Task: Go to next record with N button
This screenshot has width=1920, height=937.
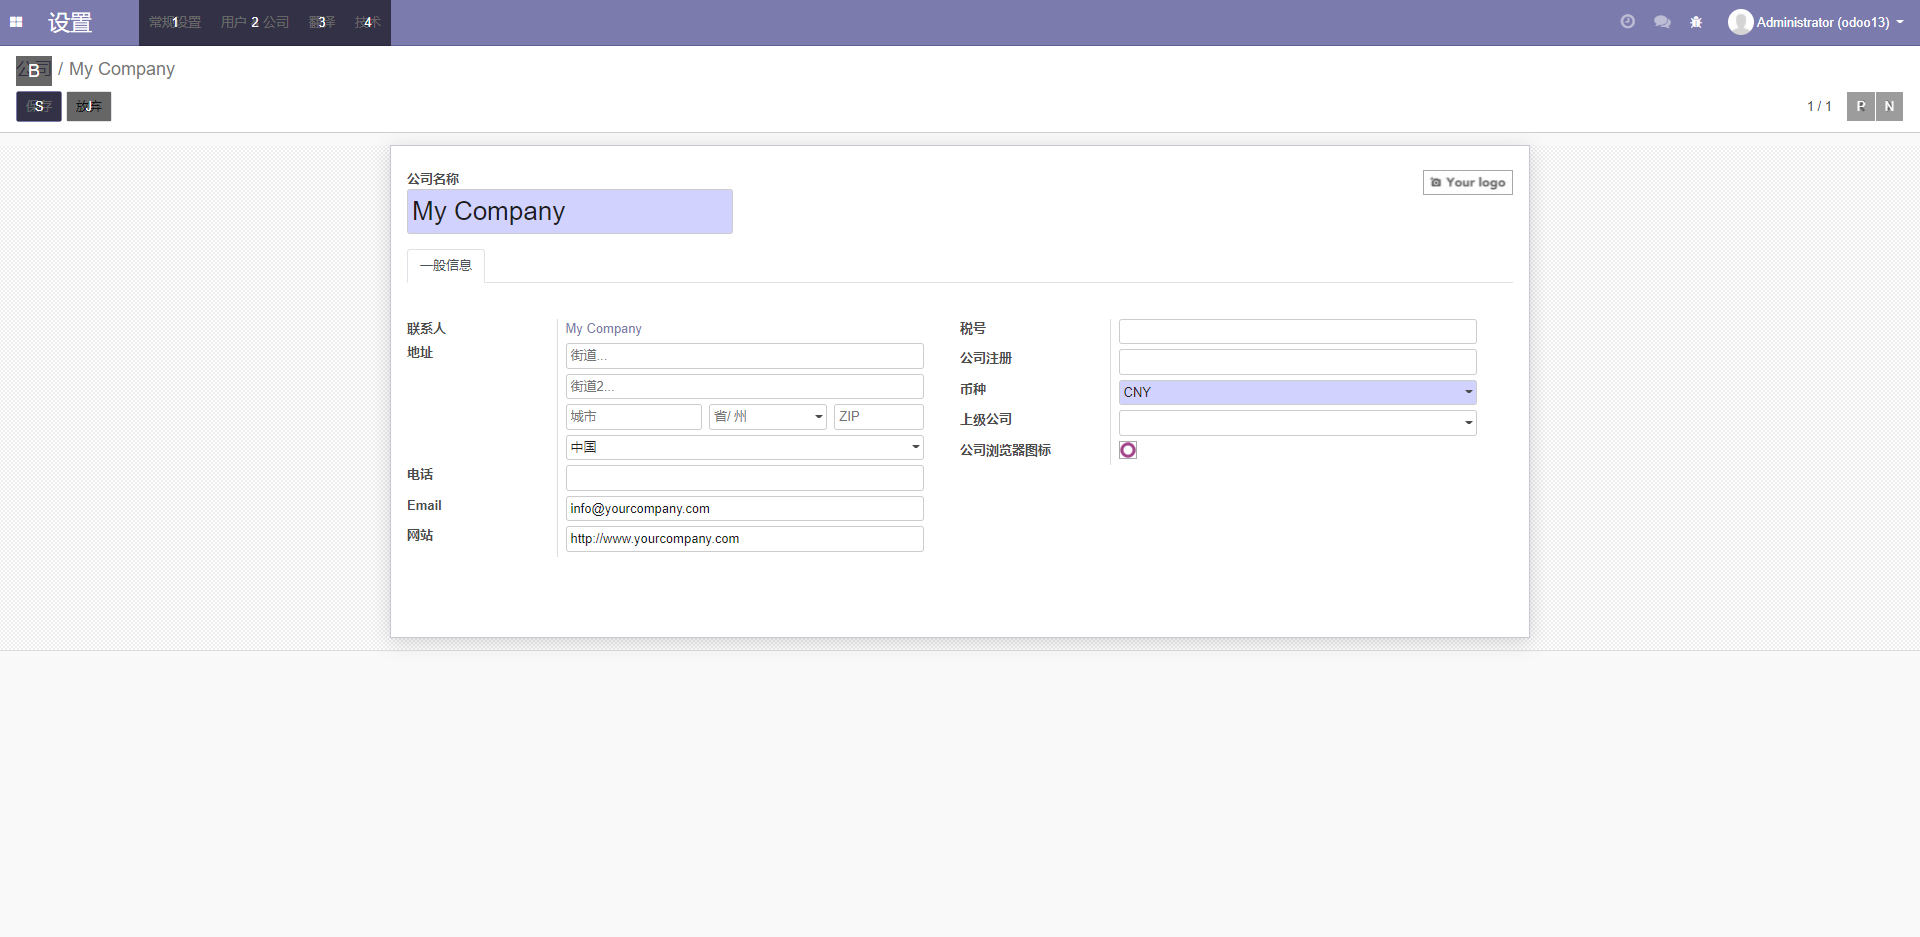Action: 1889,106
